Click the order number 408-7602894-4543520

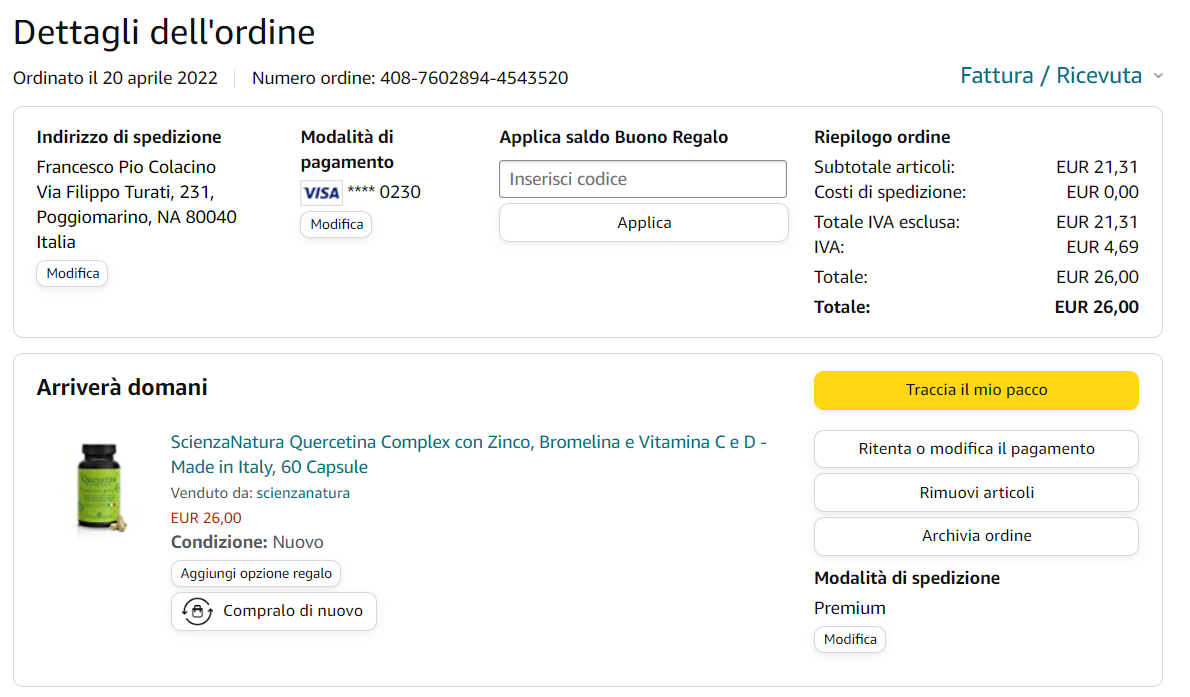tap(474, 78)
